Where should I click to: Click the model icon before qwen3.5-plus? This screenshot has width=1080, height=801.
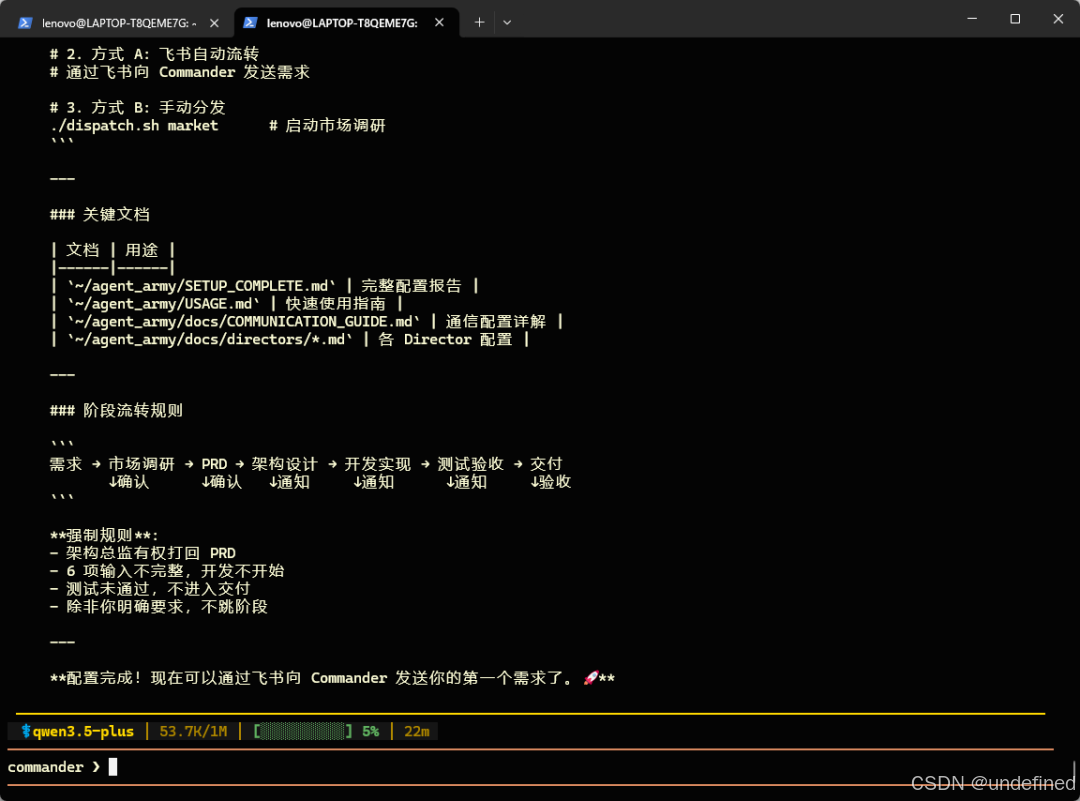[26, 731]
